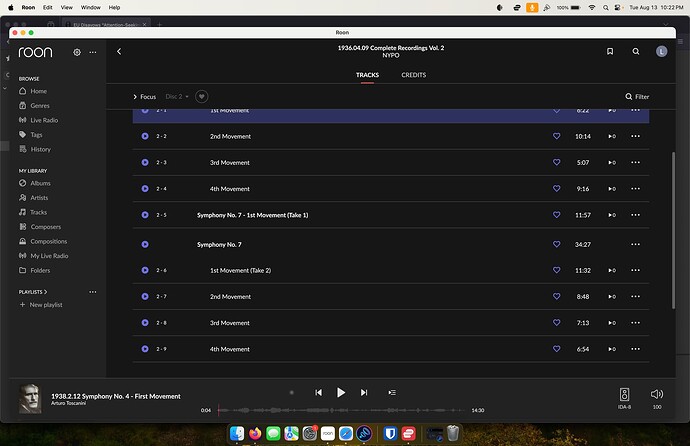Open Folders in My Library

click(35, 270)
